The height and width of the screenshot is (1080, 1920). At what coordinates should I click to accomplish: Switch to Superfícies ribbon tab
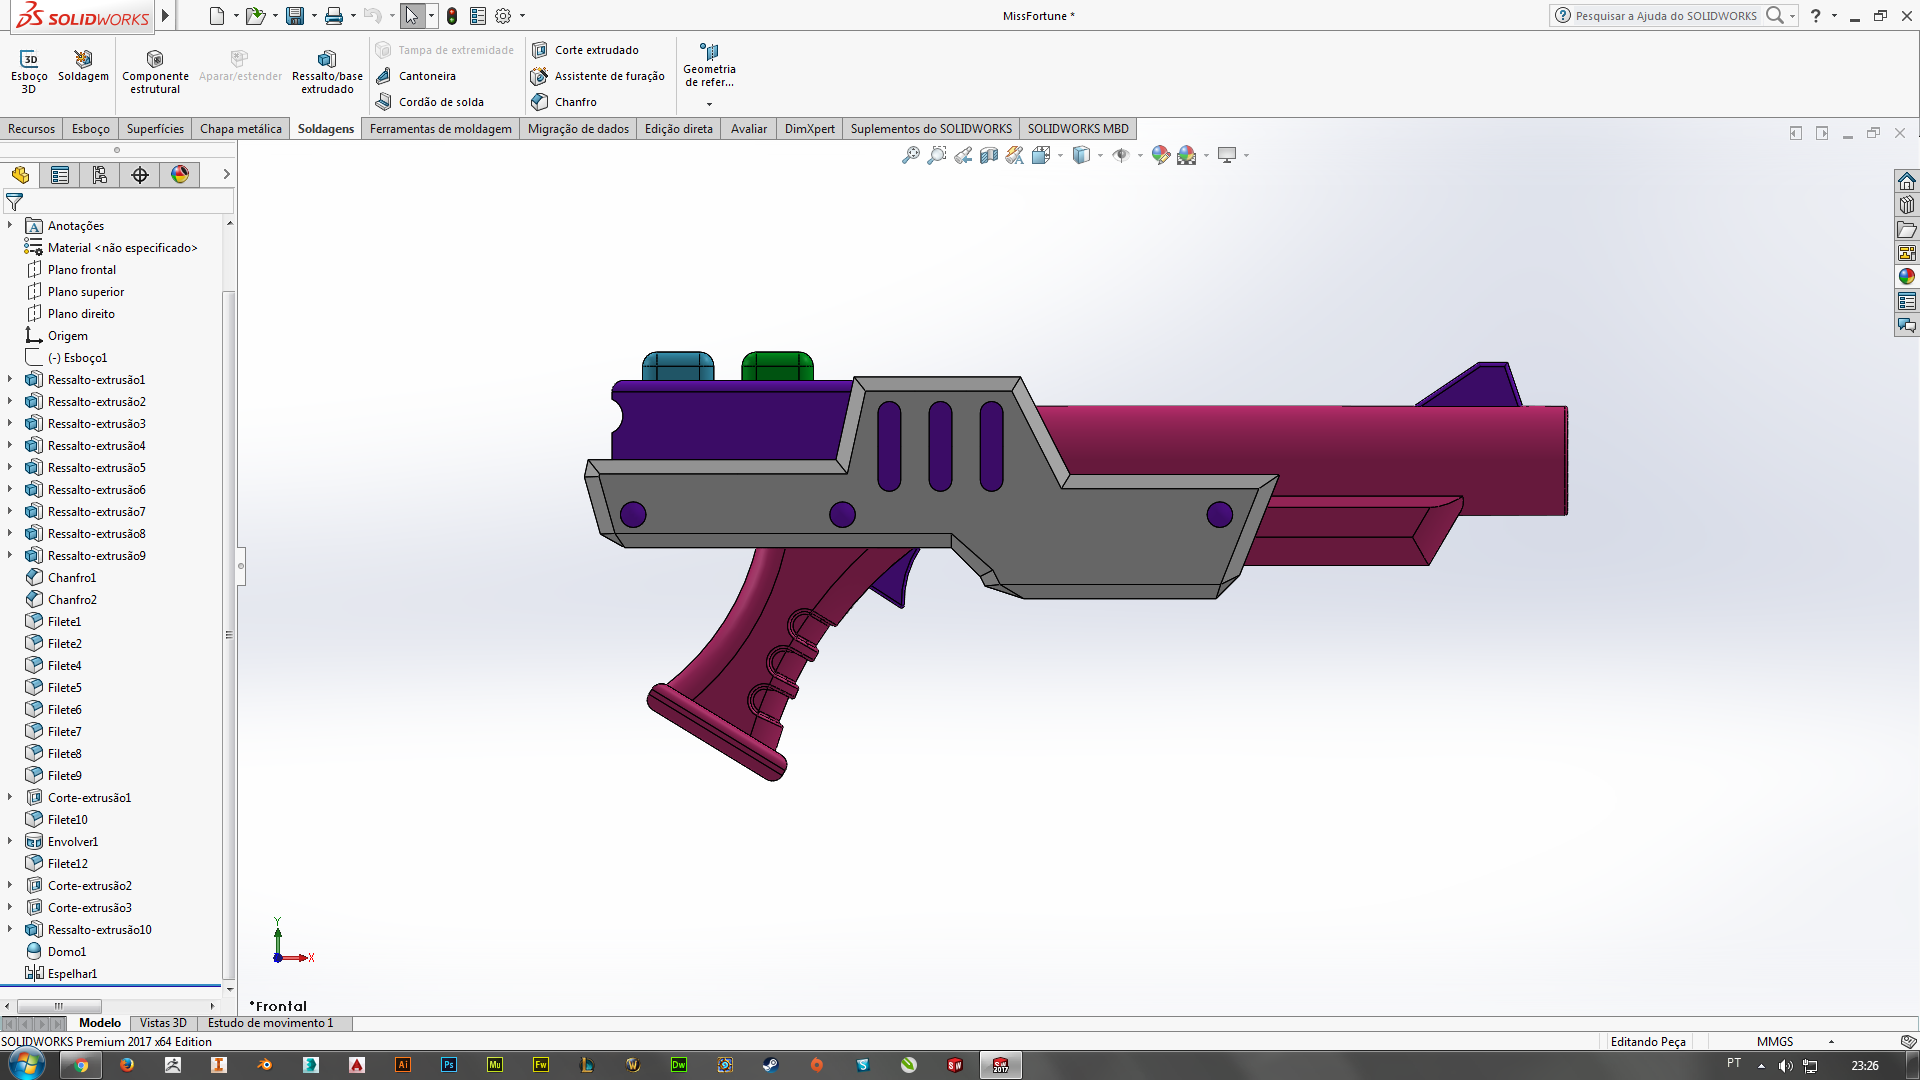(155, 129)
